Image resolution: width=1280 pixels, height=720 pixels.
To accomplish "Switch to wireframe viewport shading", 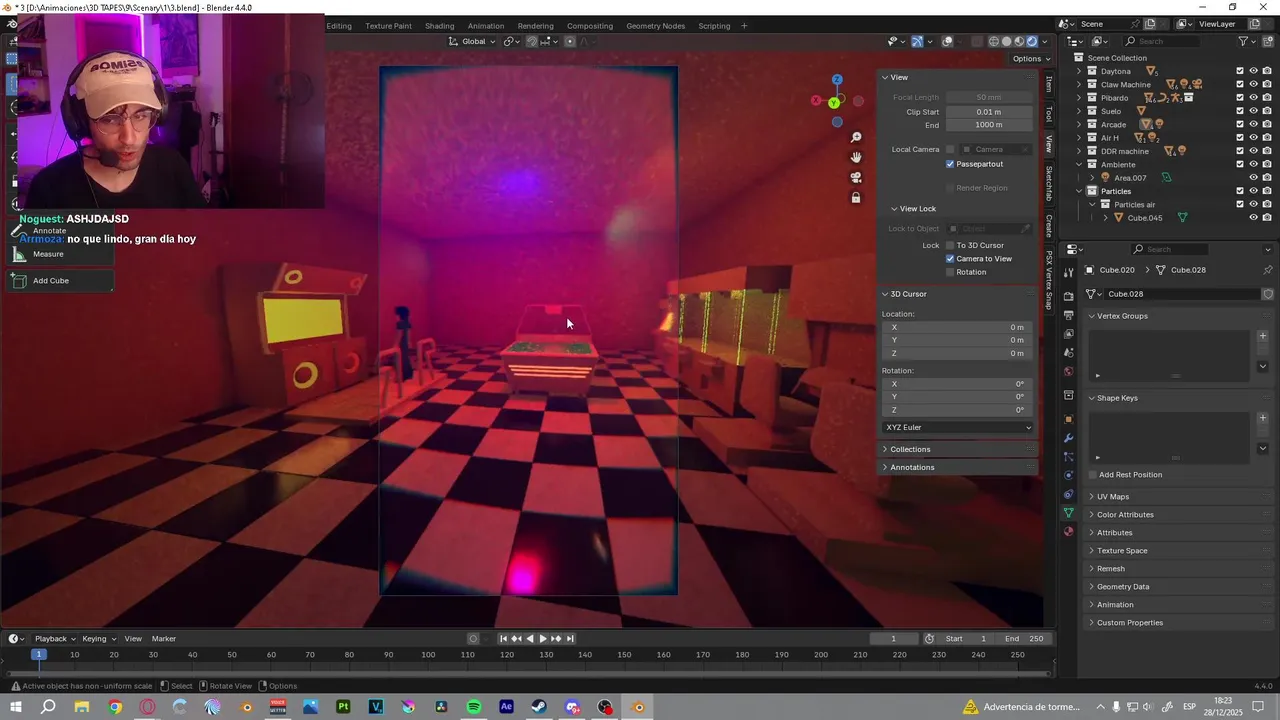I will pos(993,41).
